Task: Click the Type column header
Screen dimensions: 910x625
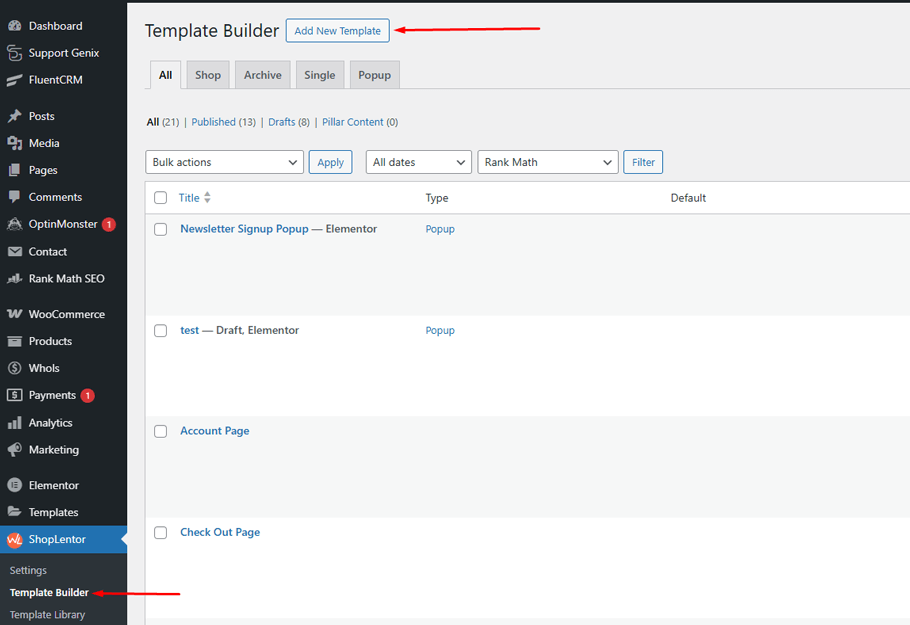Action: [x=437, y=198]
